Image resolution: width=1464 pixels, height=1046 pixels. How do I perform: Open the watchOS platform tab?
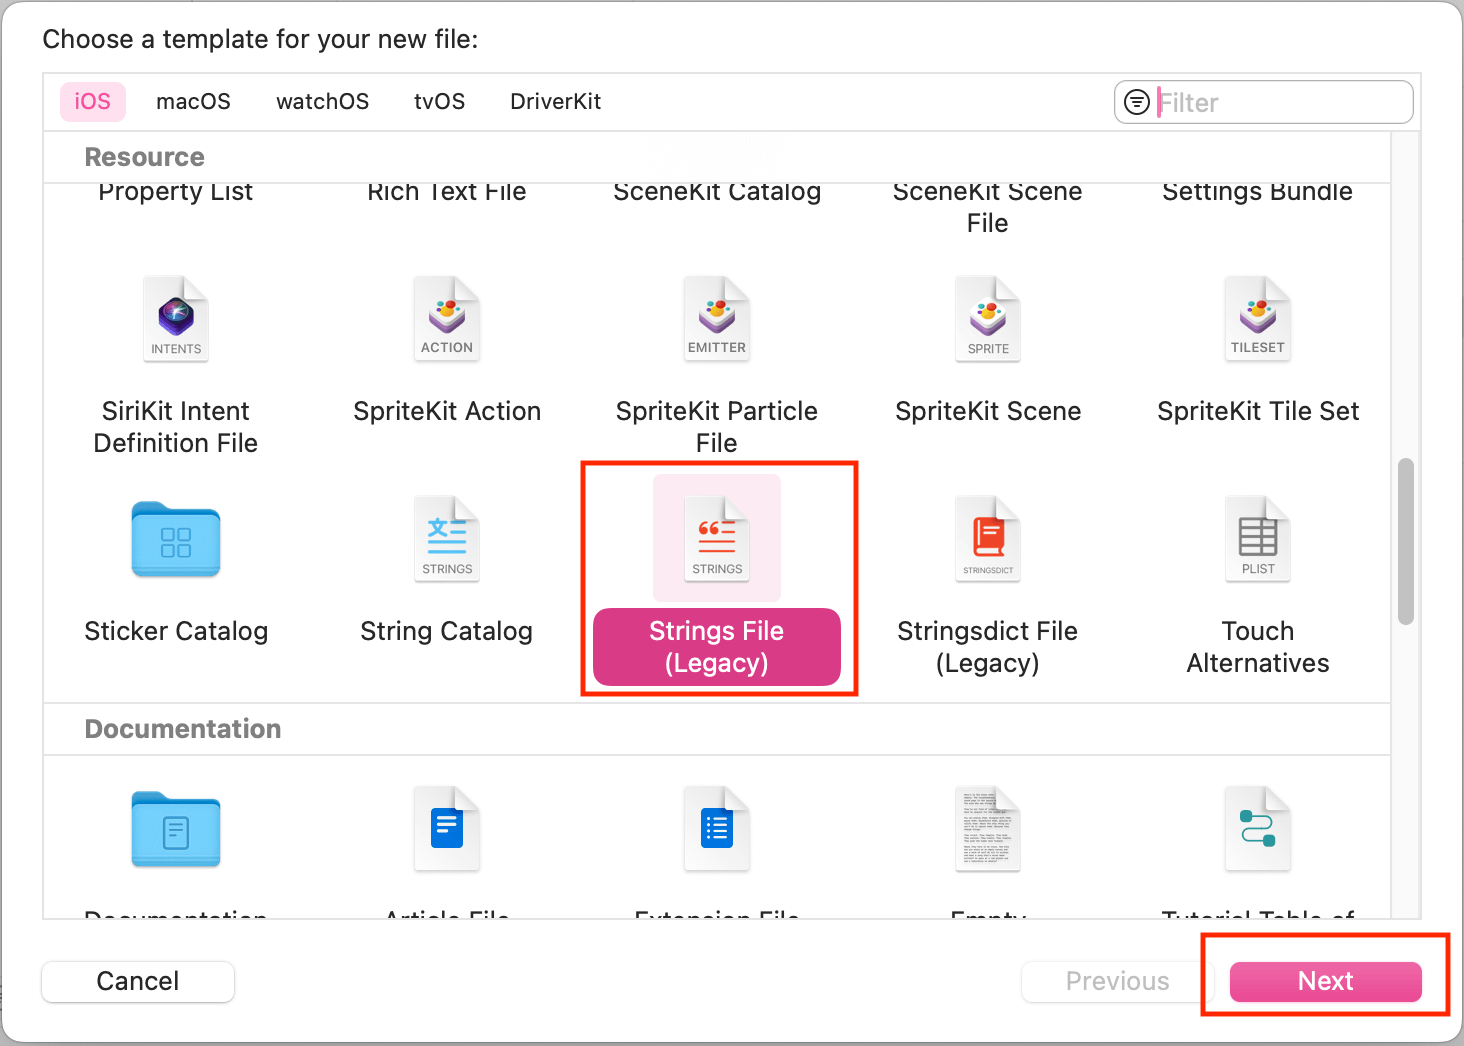322,102
